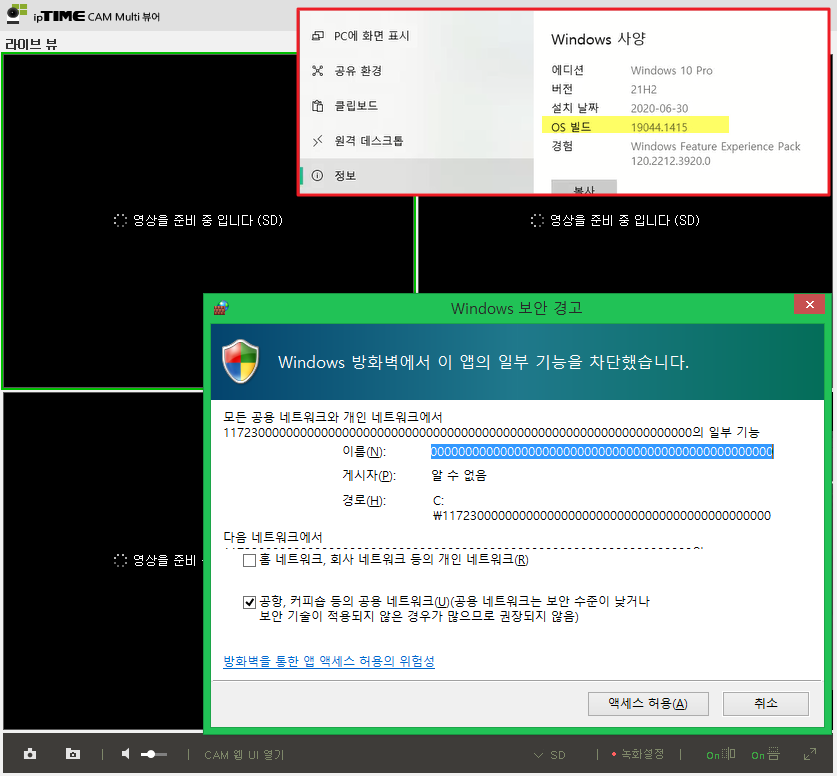Click the 클립보드 clipboard icon
The height and width of the screenshot is (776, 837).
point(318,106)
